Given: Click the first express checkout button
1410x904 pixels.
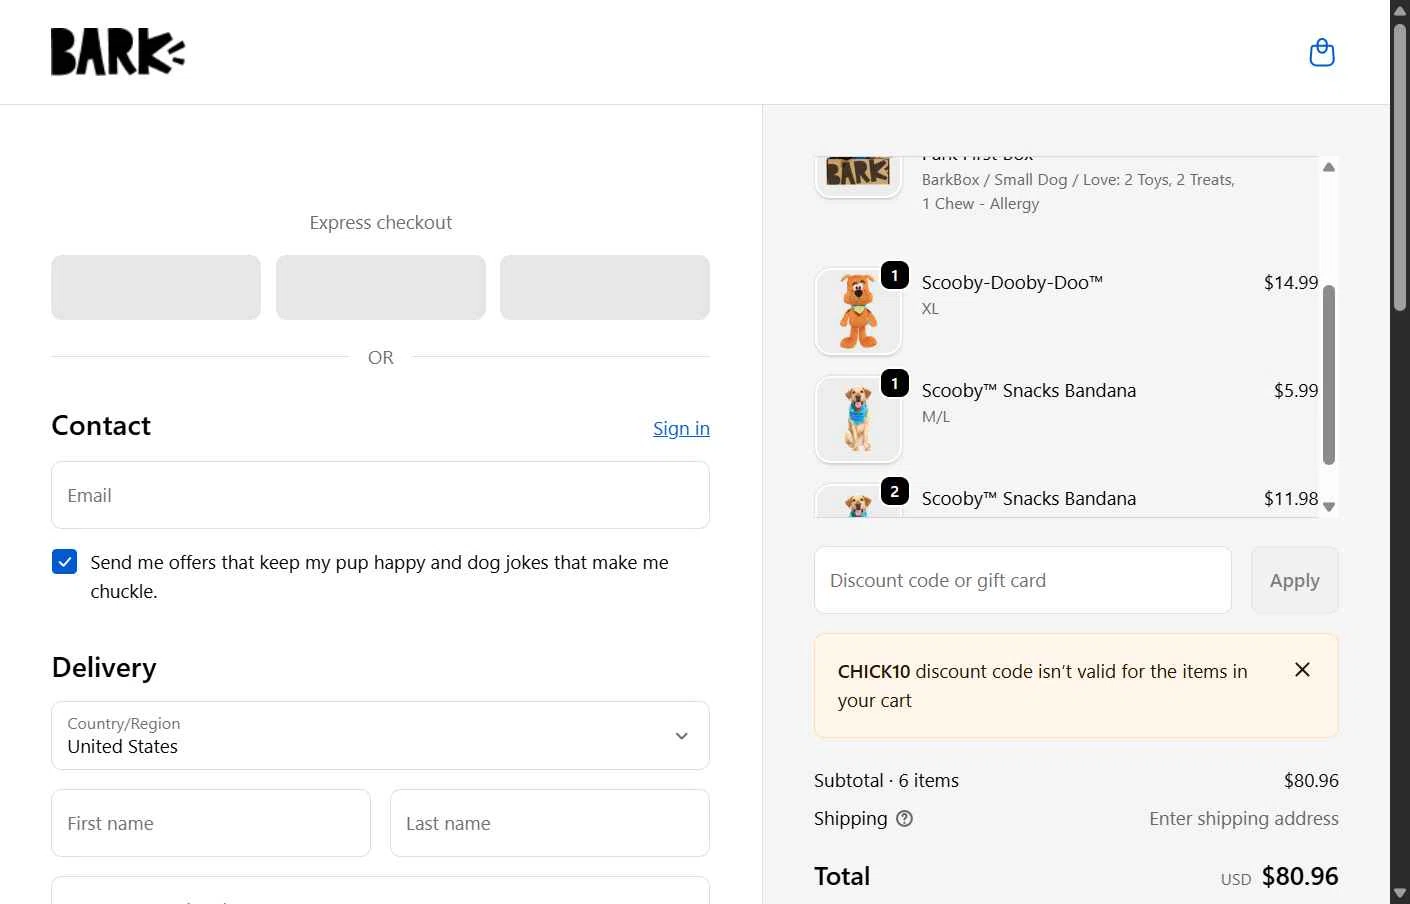Looking at the screenshot, I should (156, 287).
